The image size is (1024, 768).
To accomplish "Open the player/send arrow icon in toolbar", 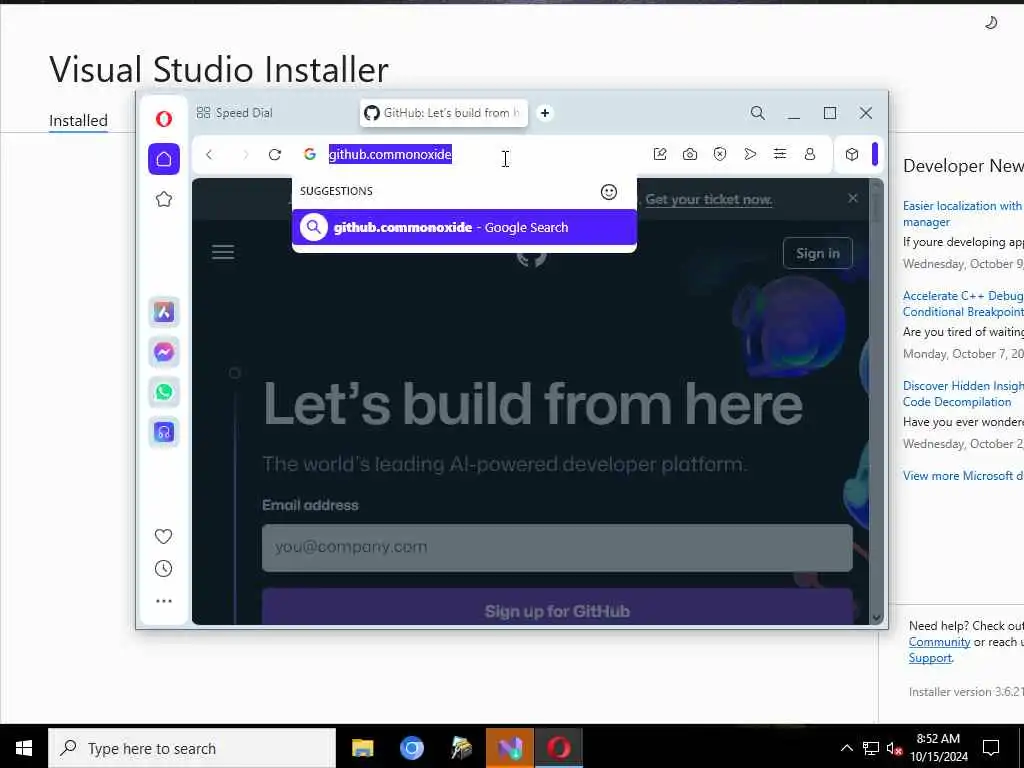I will pos(750,154).
